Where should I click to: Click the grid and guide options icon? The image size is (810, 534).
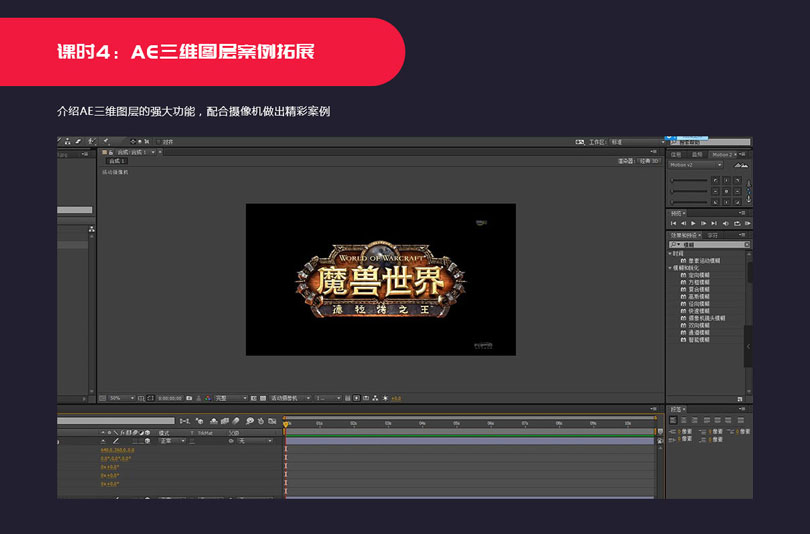(141, 398)
